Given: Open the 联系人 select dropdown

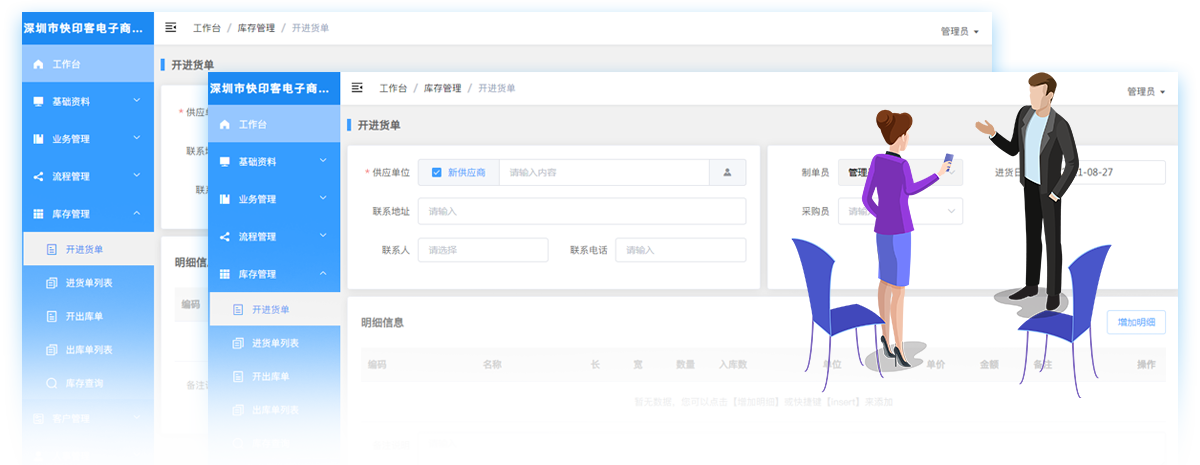Looking at the screenshot, I should coord(483,250).
